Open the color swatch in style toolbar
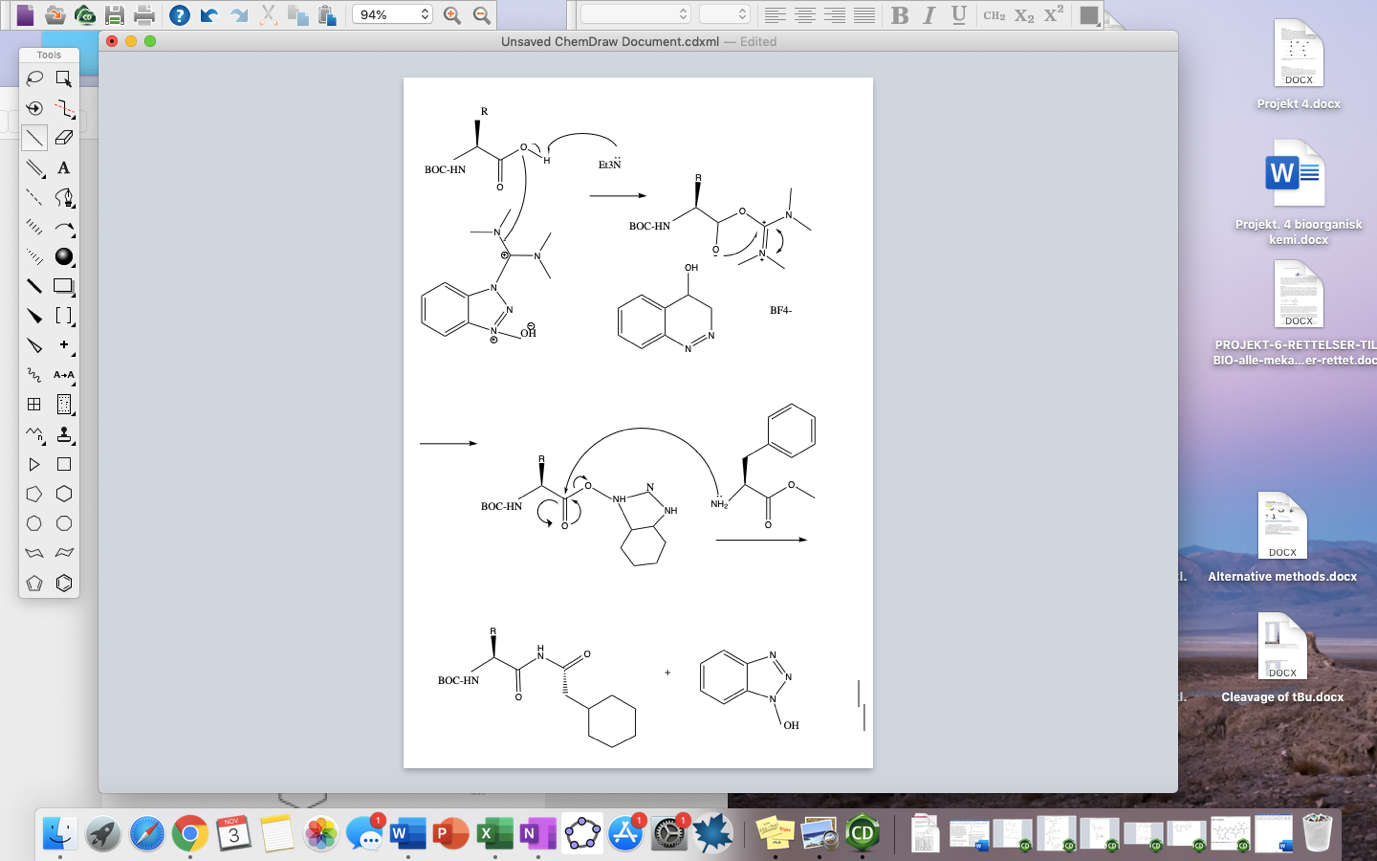This screenshot has width=1377, height=861. click(1089, 15)
